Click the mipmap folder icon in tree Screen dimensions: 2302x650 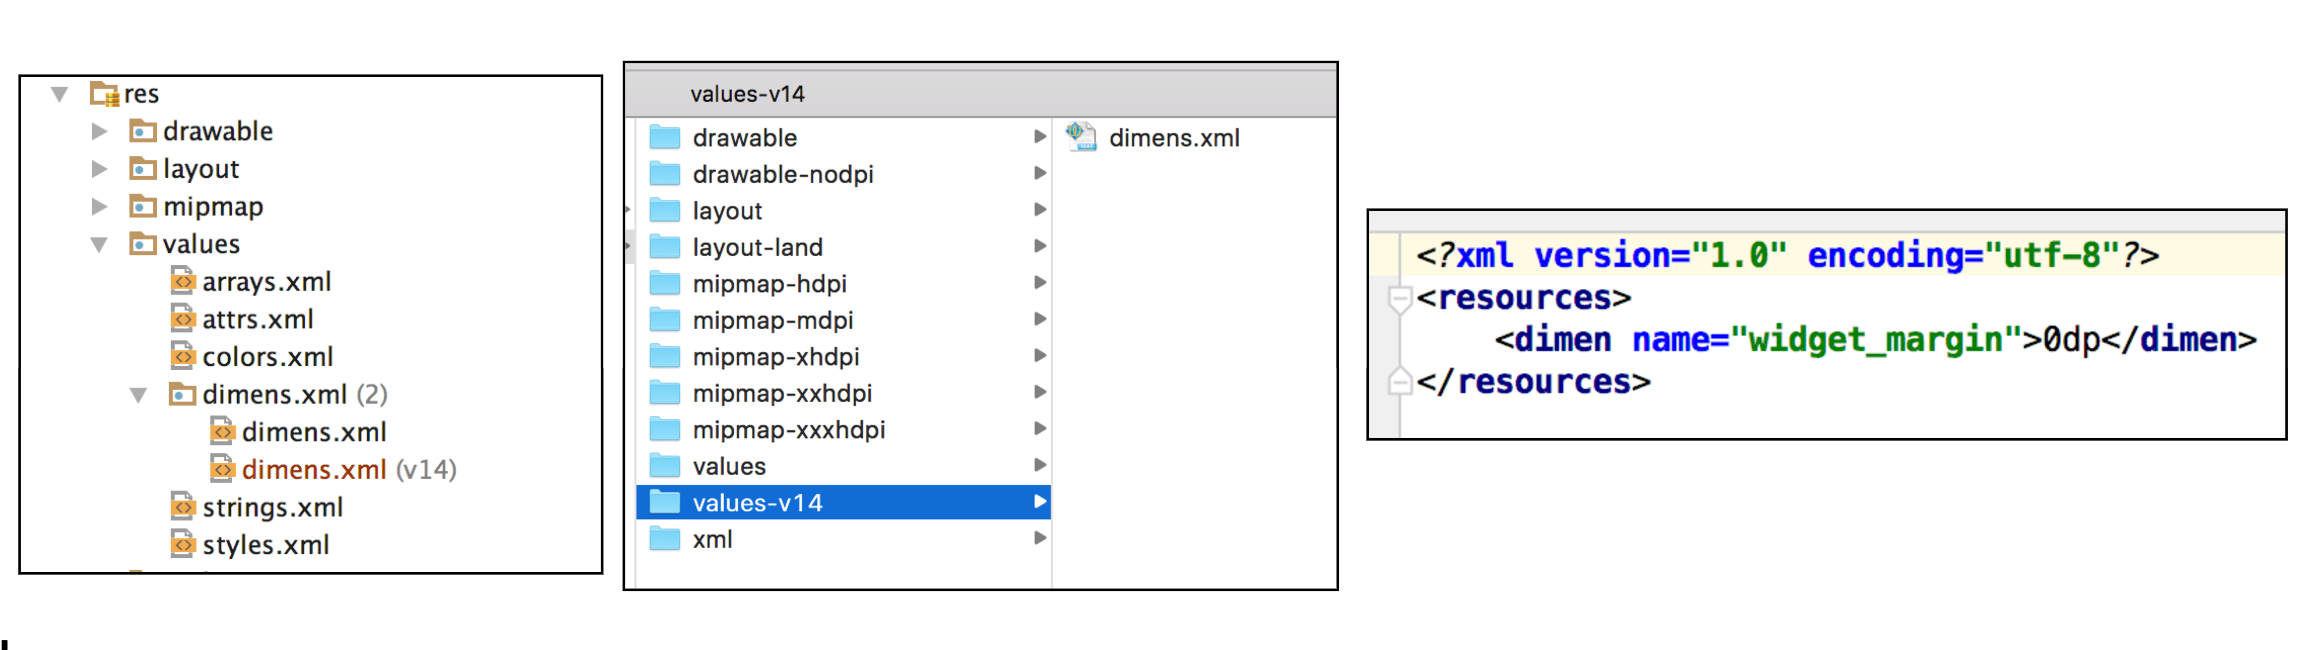tap(143, 207)
